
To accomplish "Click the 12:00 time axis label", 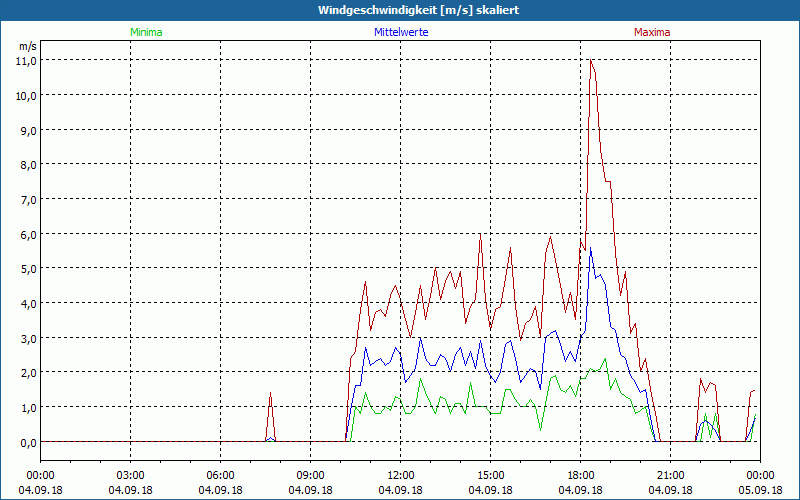I will (x=401, y=475).
